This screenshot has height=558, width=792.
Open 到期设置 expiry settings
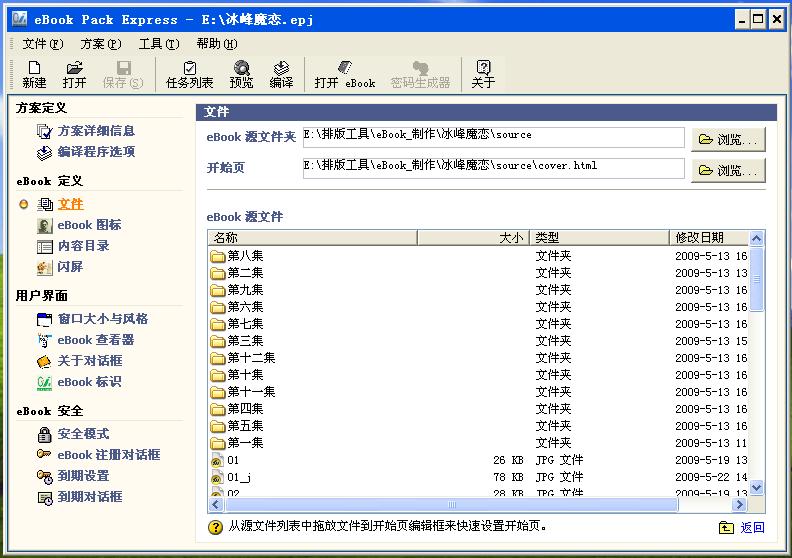pyautogui.click(x=73, y=476)
